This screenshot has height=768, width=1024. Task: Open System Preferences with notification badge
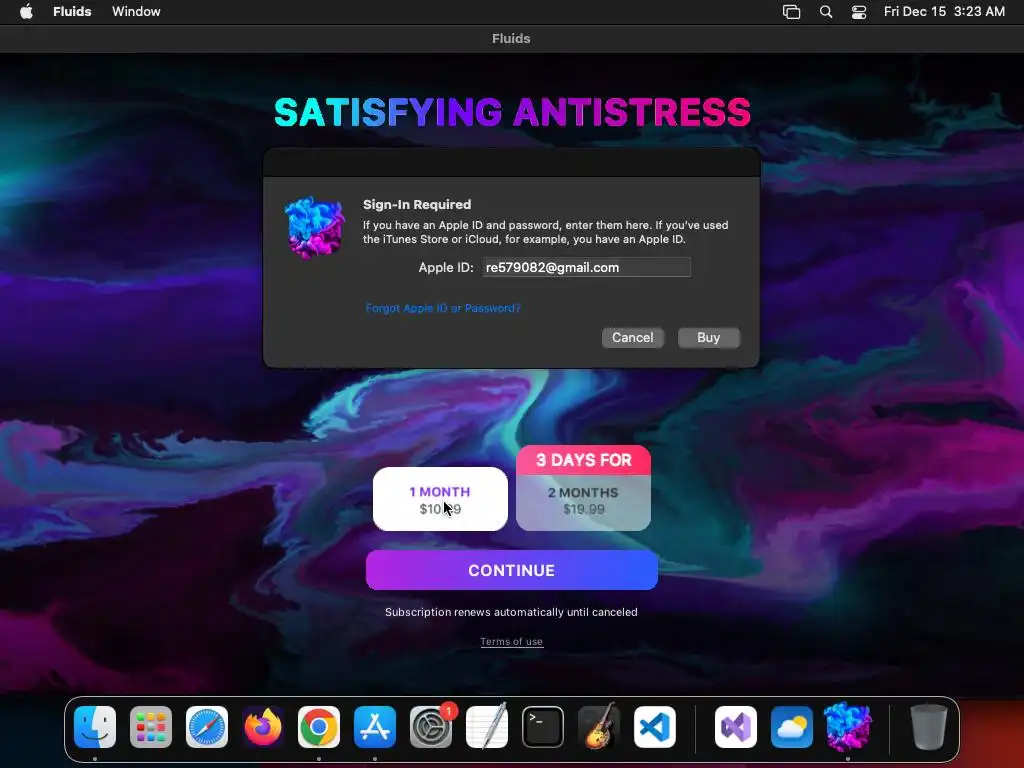(431, 727)
